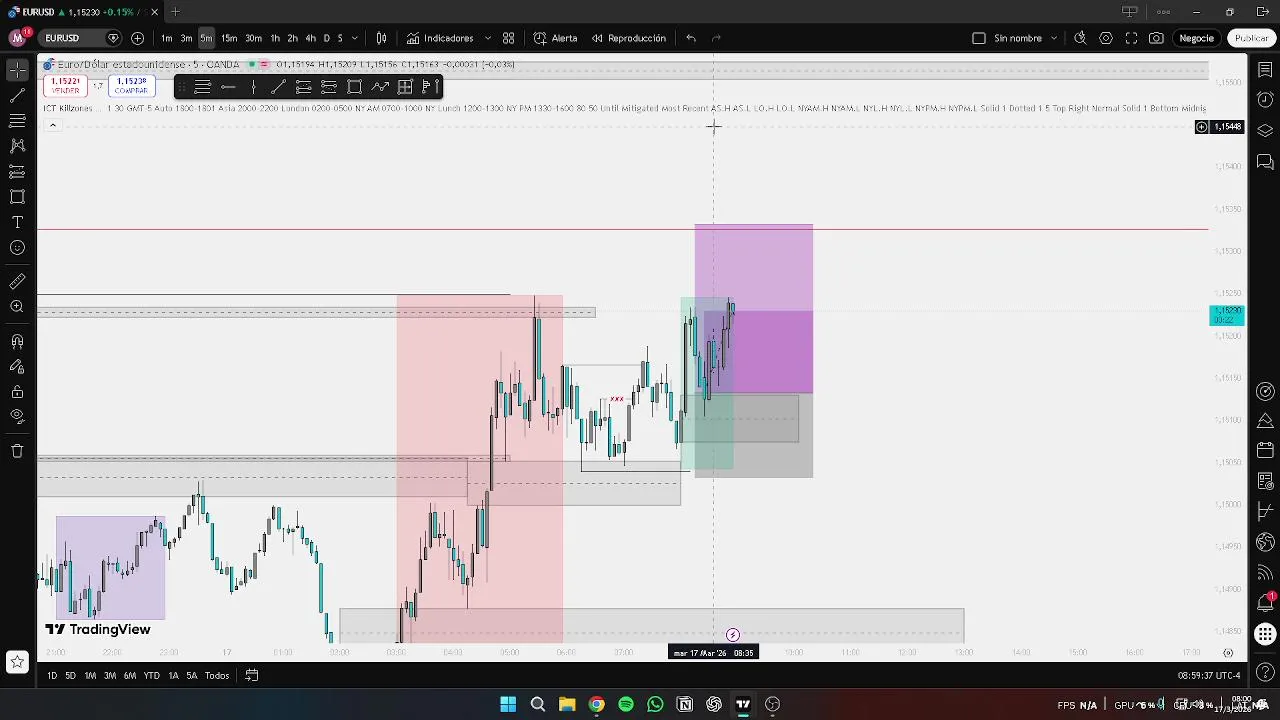Take a chart snapshot with camera icon
The height and width of the screenshot is (720, 1280).
(x=1156, y=38)
